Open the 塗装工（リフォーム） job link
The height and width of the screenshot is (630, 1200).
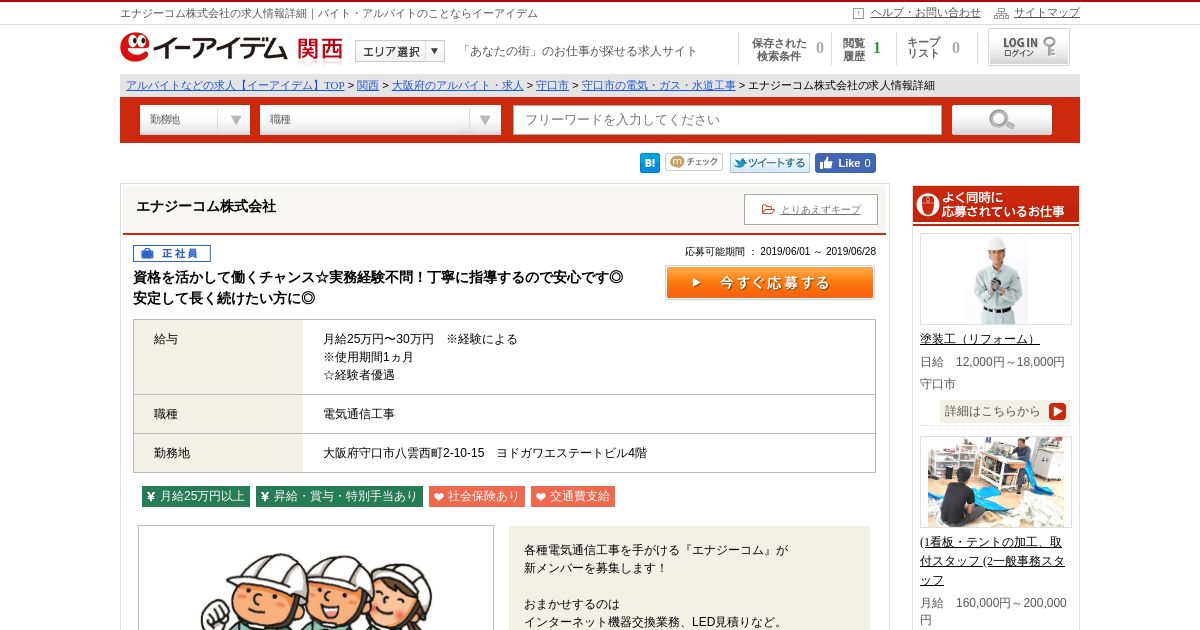point(980,339)
